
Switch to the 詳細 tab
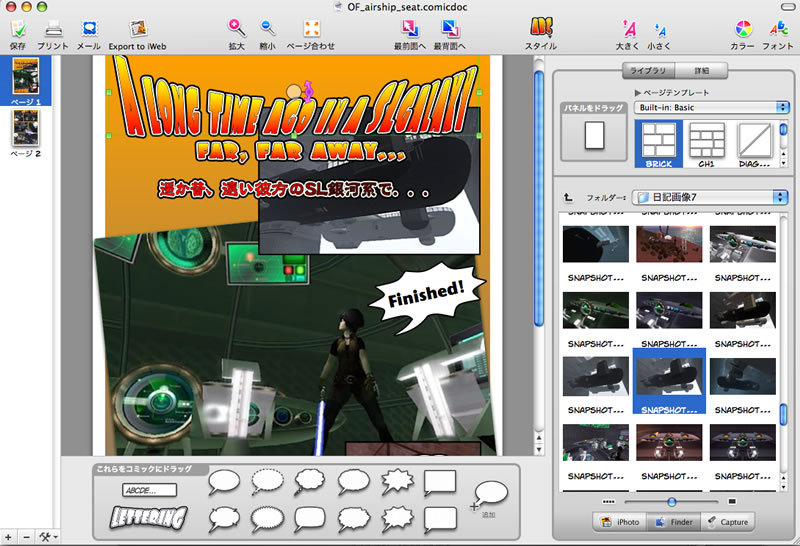tap(702, 70)
